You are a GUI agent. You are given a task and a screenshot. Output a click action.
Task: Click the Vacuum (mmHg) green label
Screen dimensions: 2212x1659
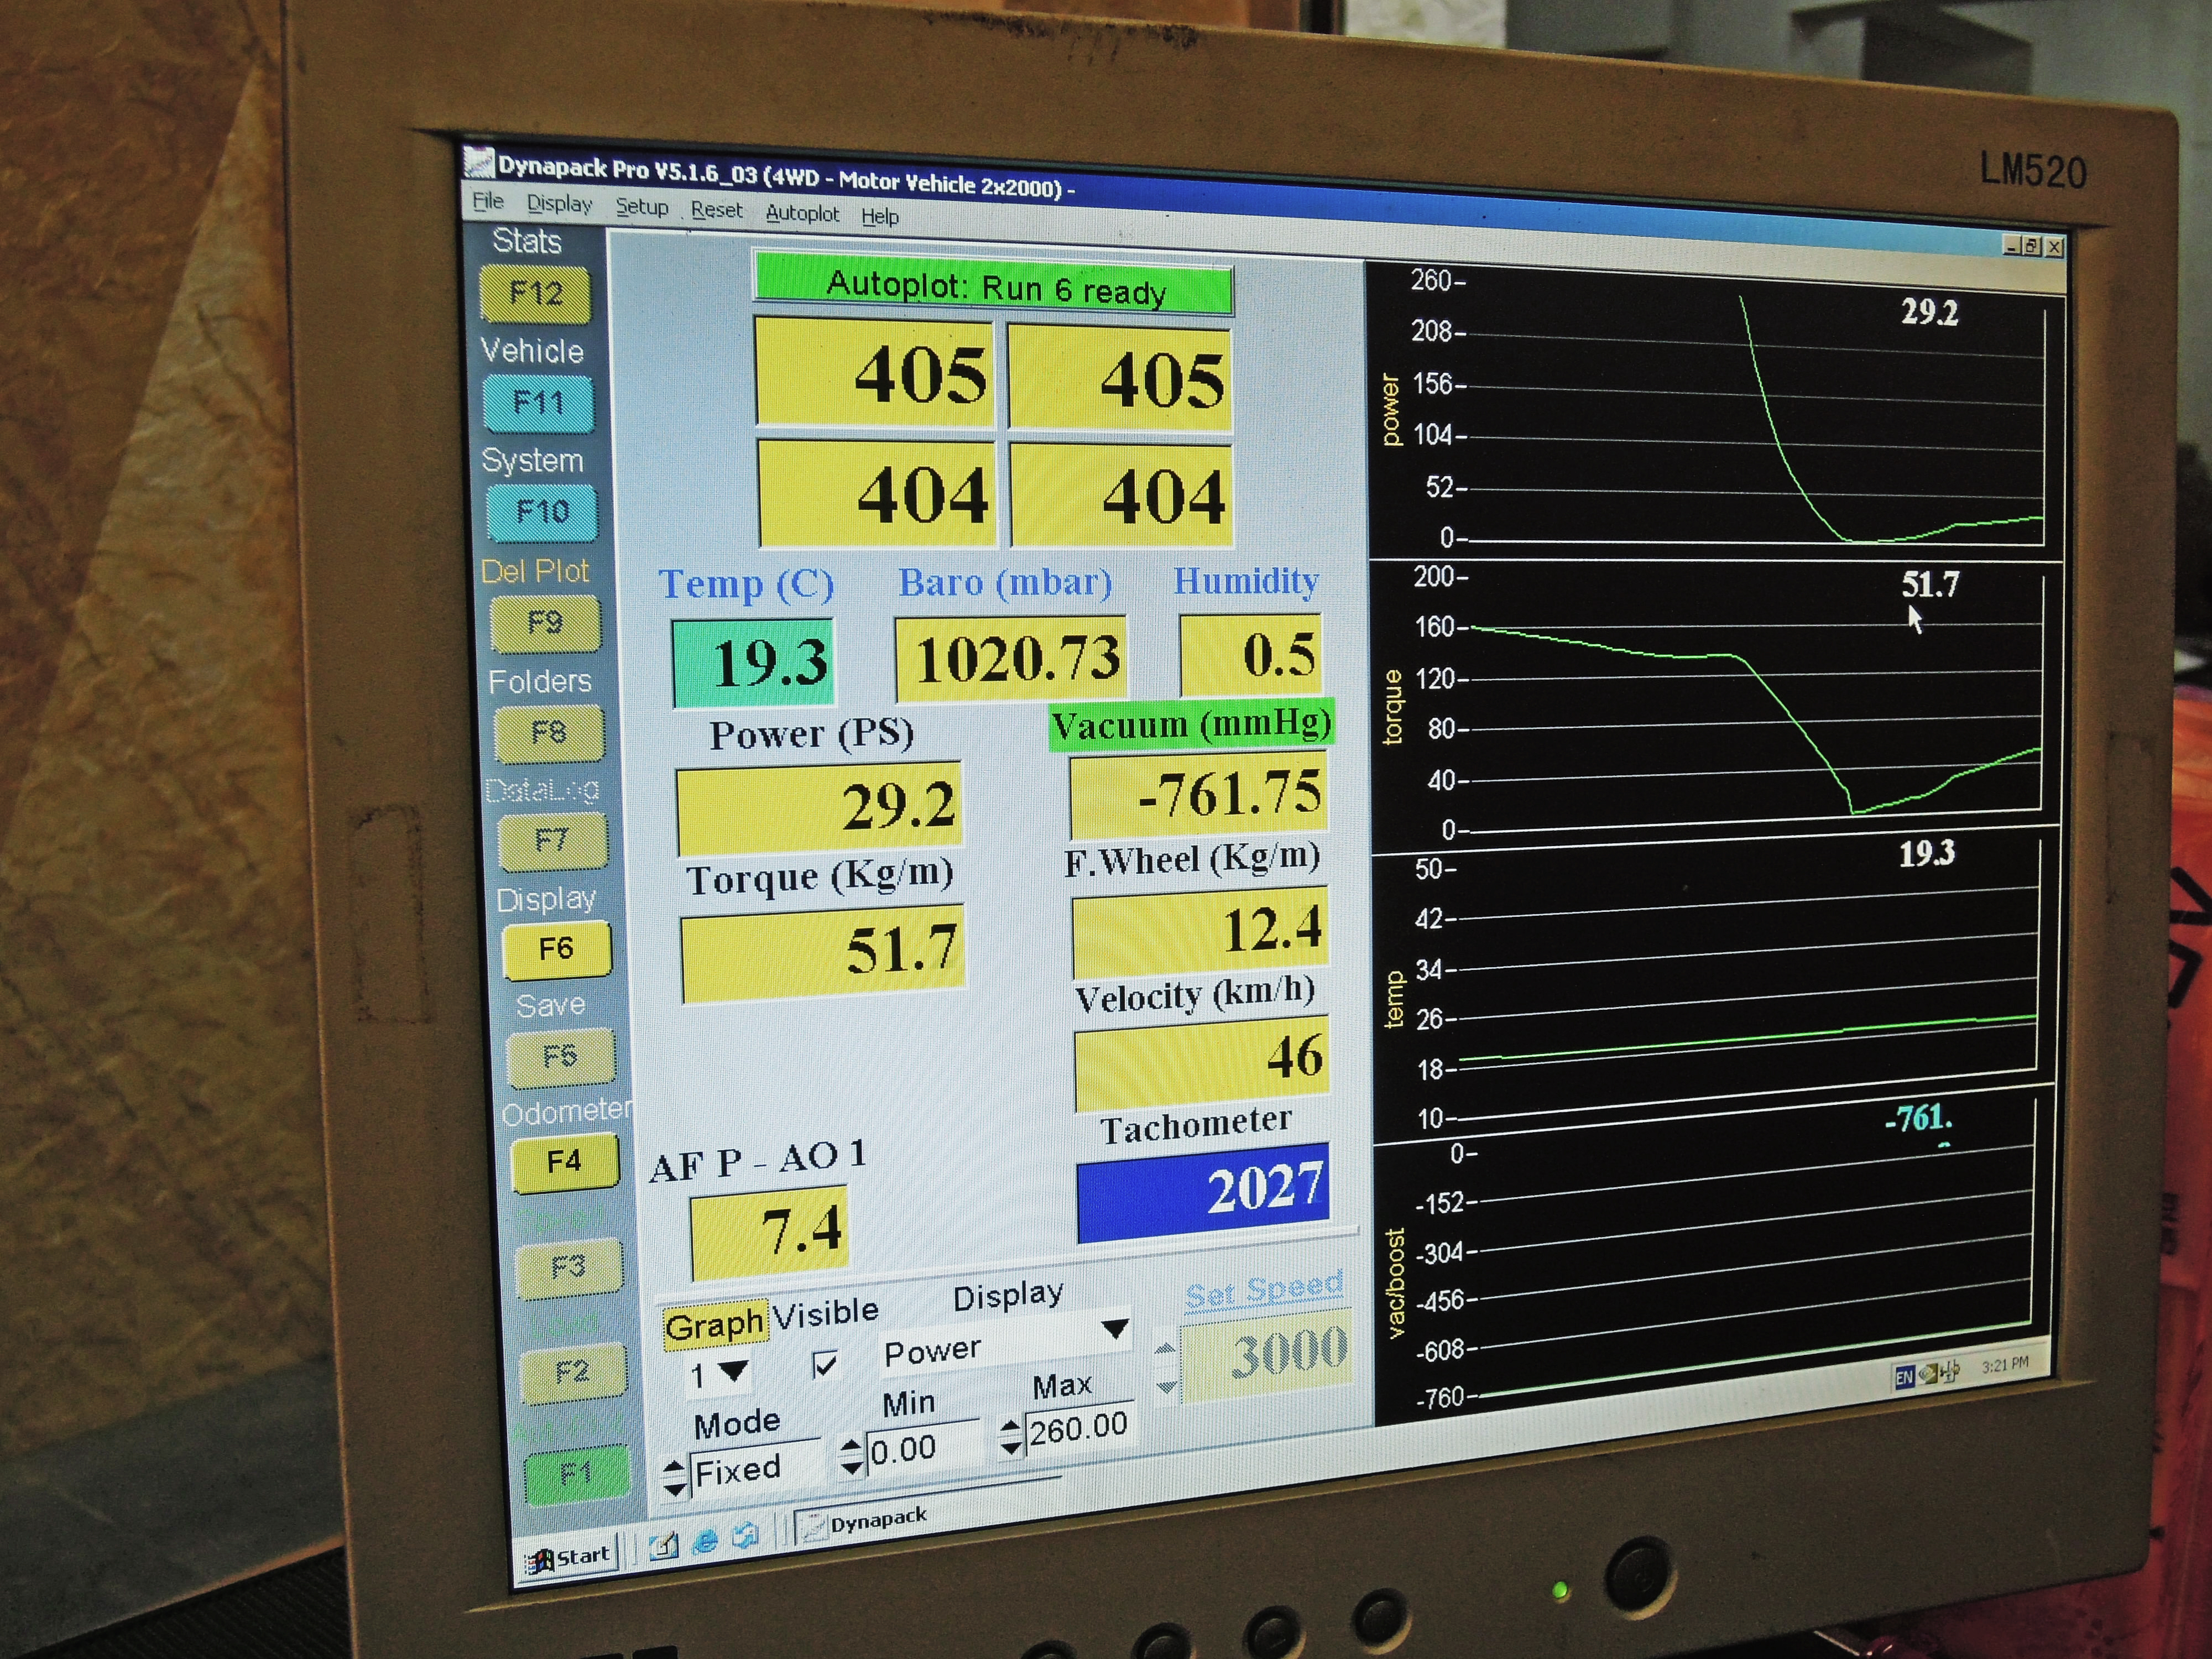tap(1191, 723)
